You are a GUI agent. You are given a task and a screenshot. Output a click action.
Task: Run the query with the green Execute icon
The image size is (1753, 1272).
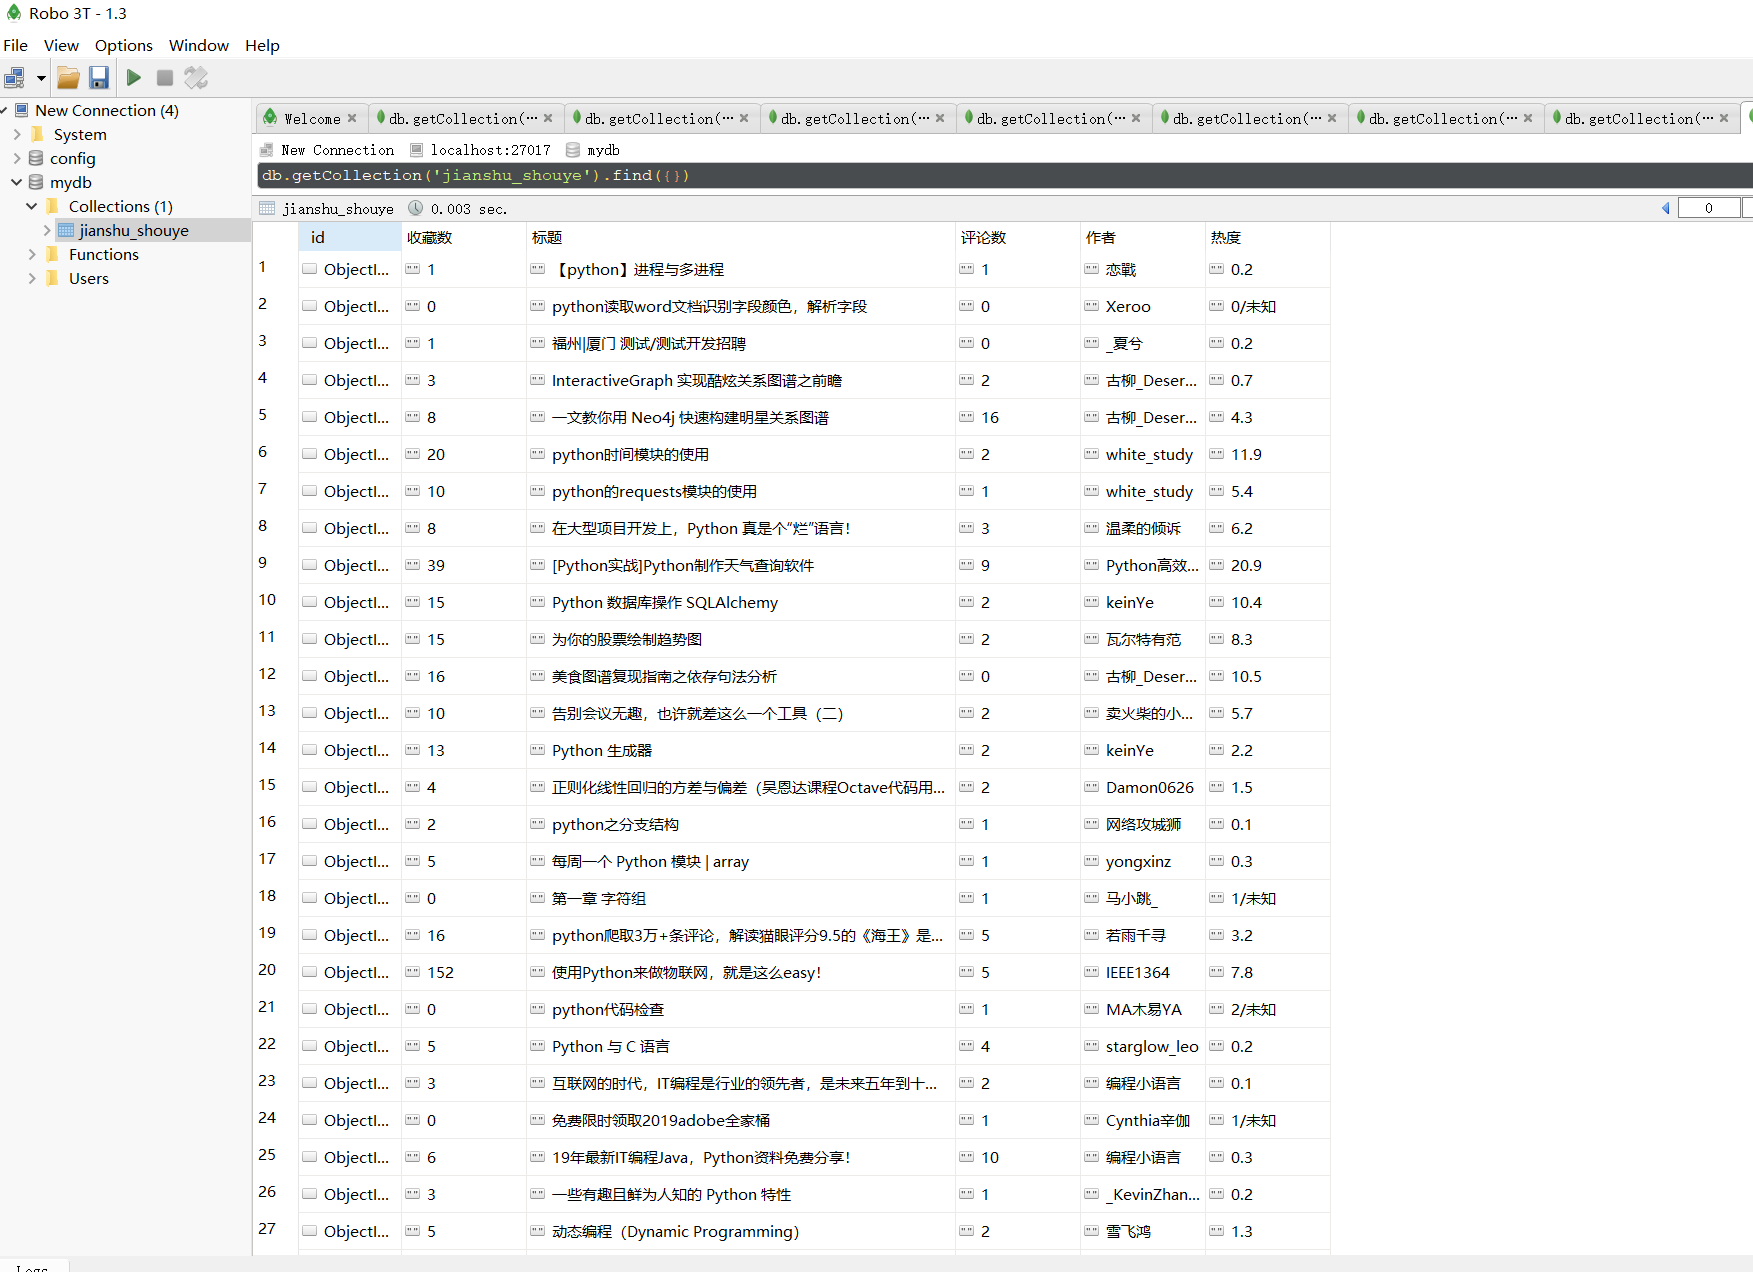click(134, 78)
